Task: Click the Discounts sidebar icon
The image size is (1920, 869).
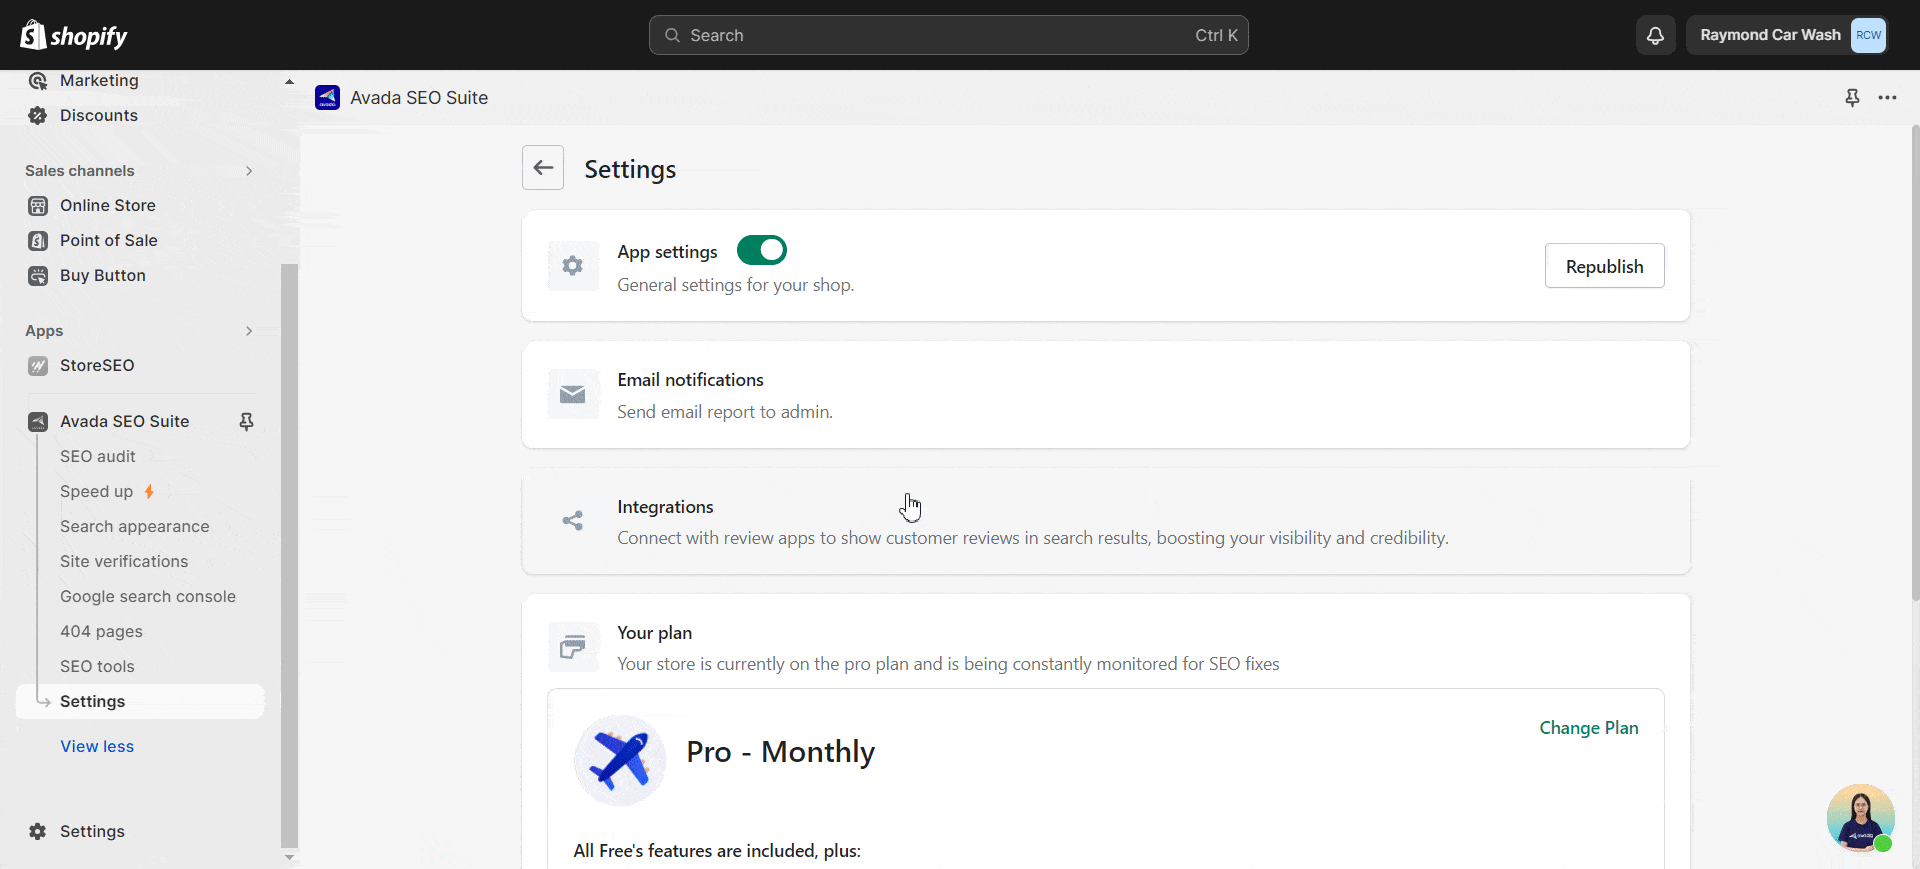Action: (x=38, y=116)
